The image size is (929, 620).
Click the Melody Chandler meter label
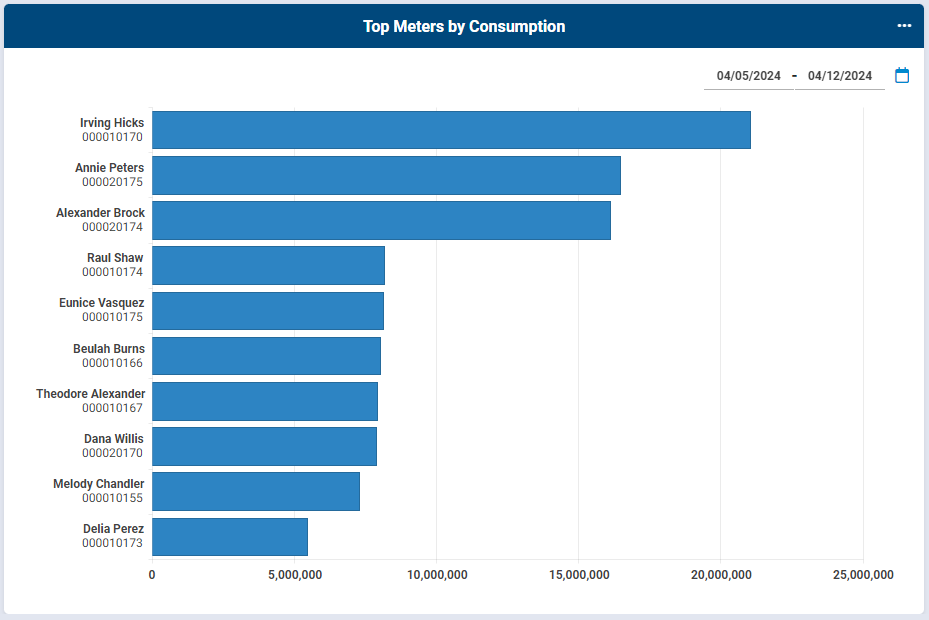coord(98,484)
